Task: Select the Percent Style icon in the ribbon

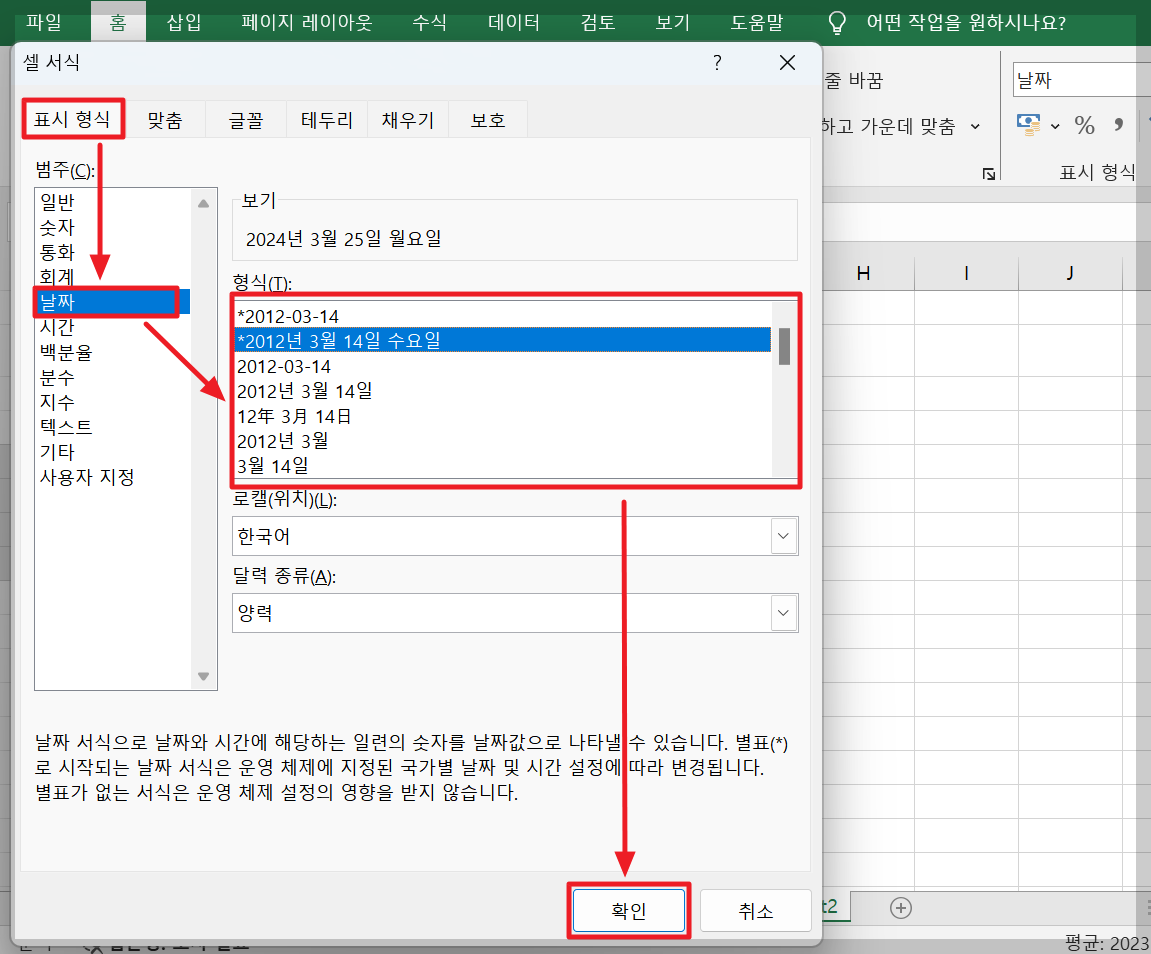Action: pyautogui.click(x=1085, y=124)
